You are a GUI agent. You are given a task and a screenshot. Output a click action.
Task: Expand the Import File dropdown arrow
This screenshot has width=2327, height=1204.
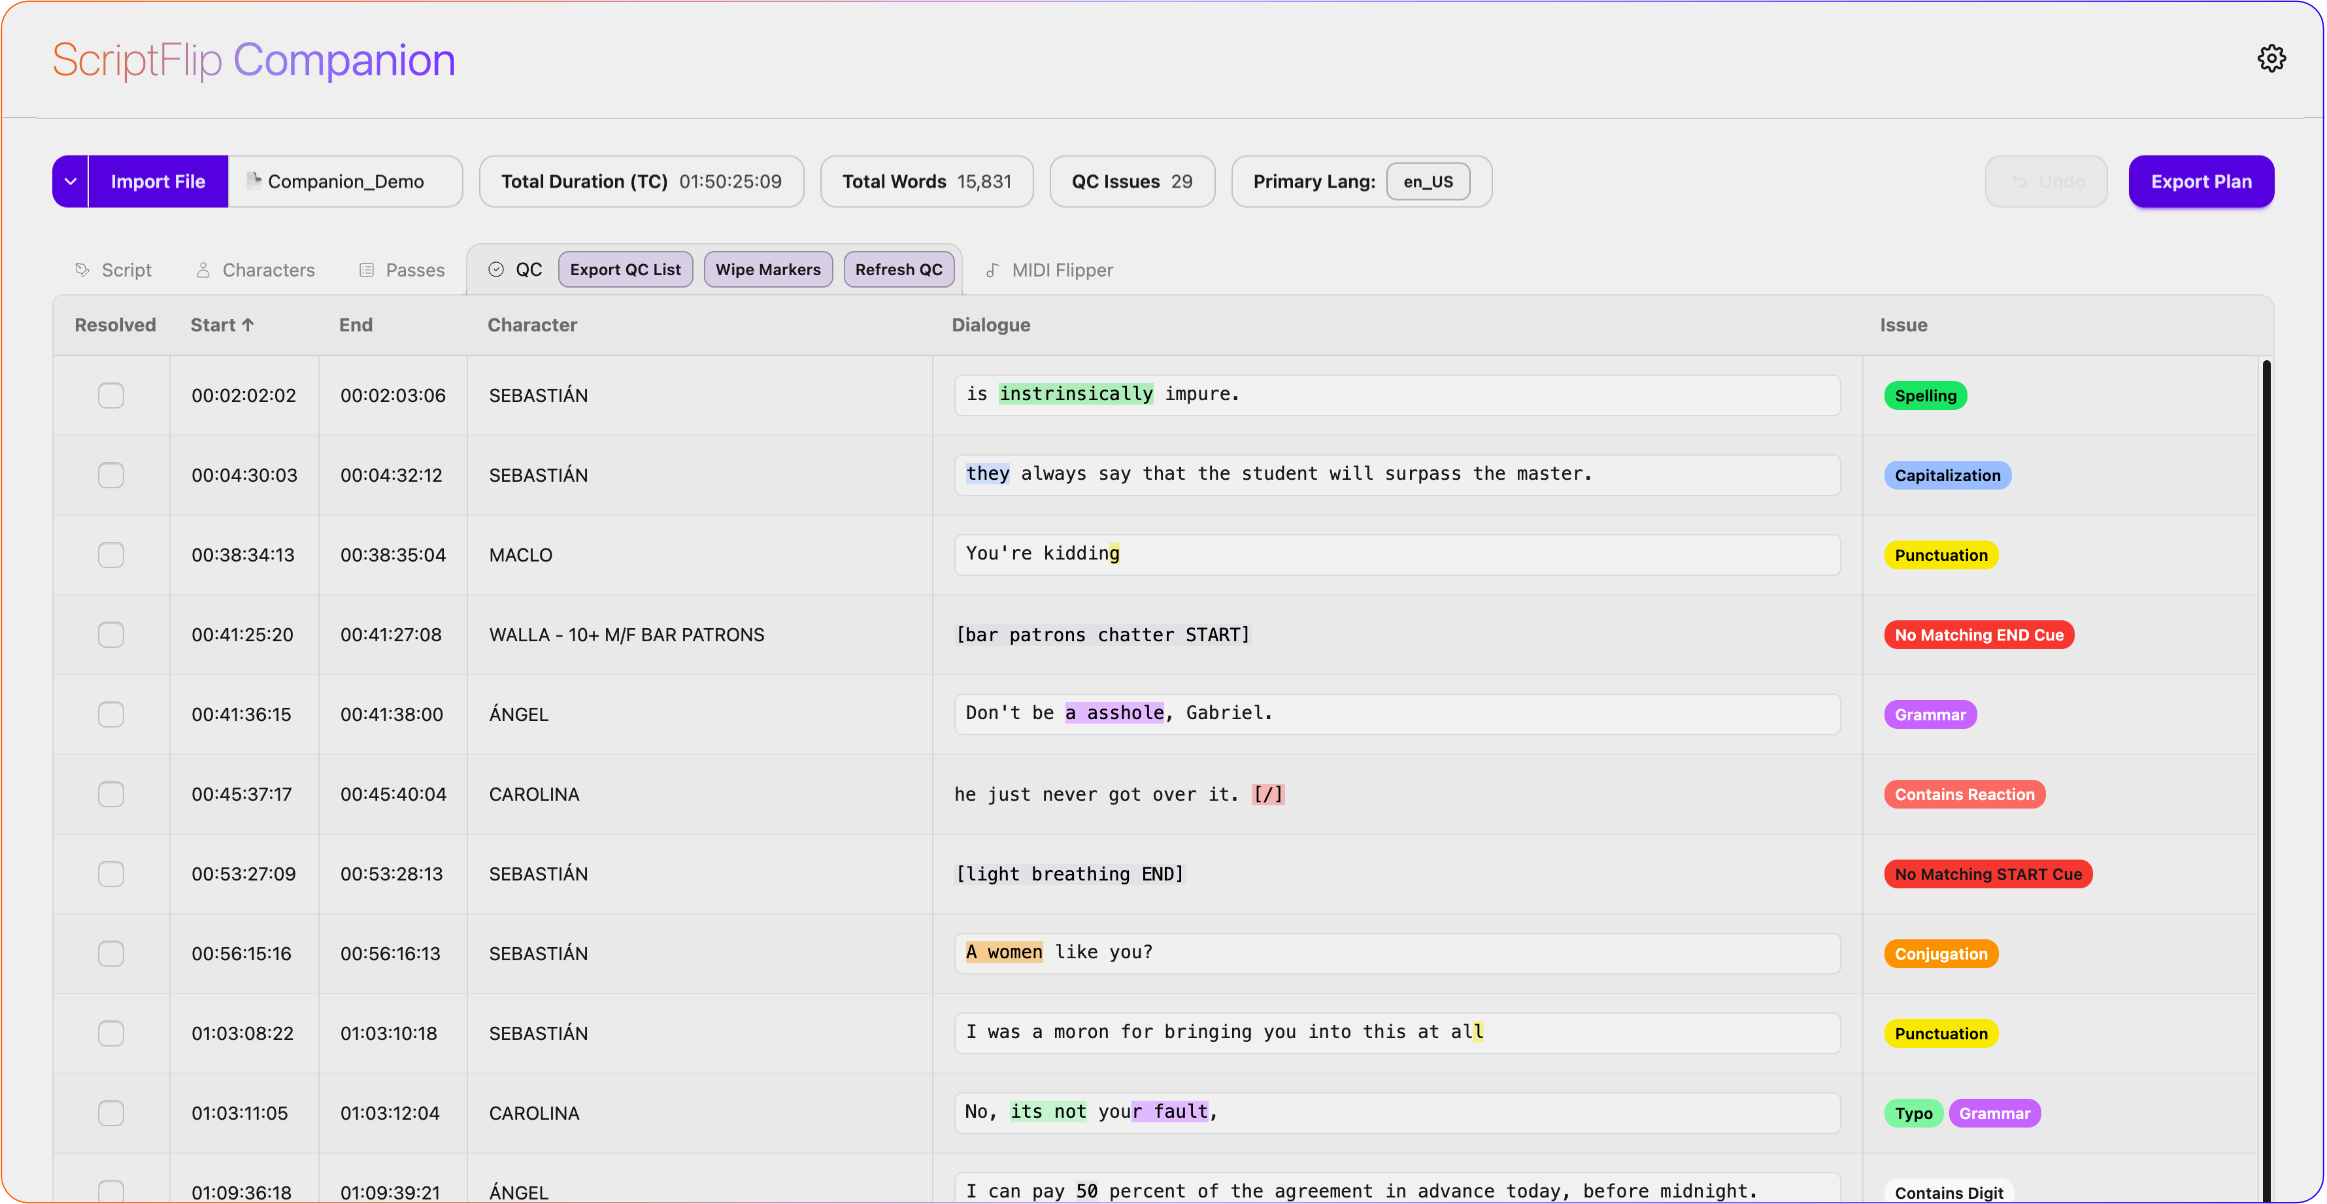click(70, 182)
